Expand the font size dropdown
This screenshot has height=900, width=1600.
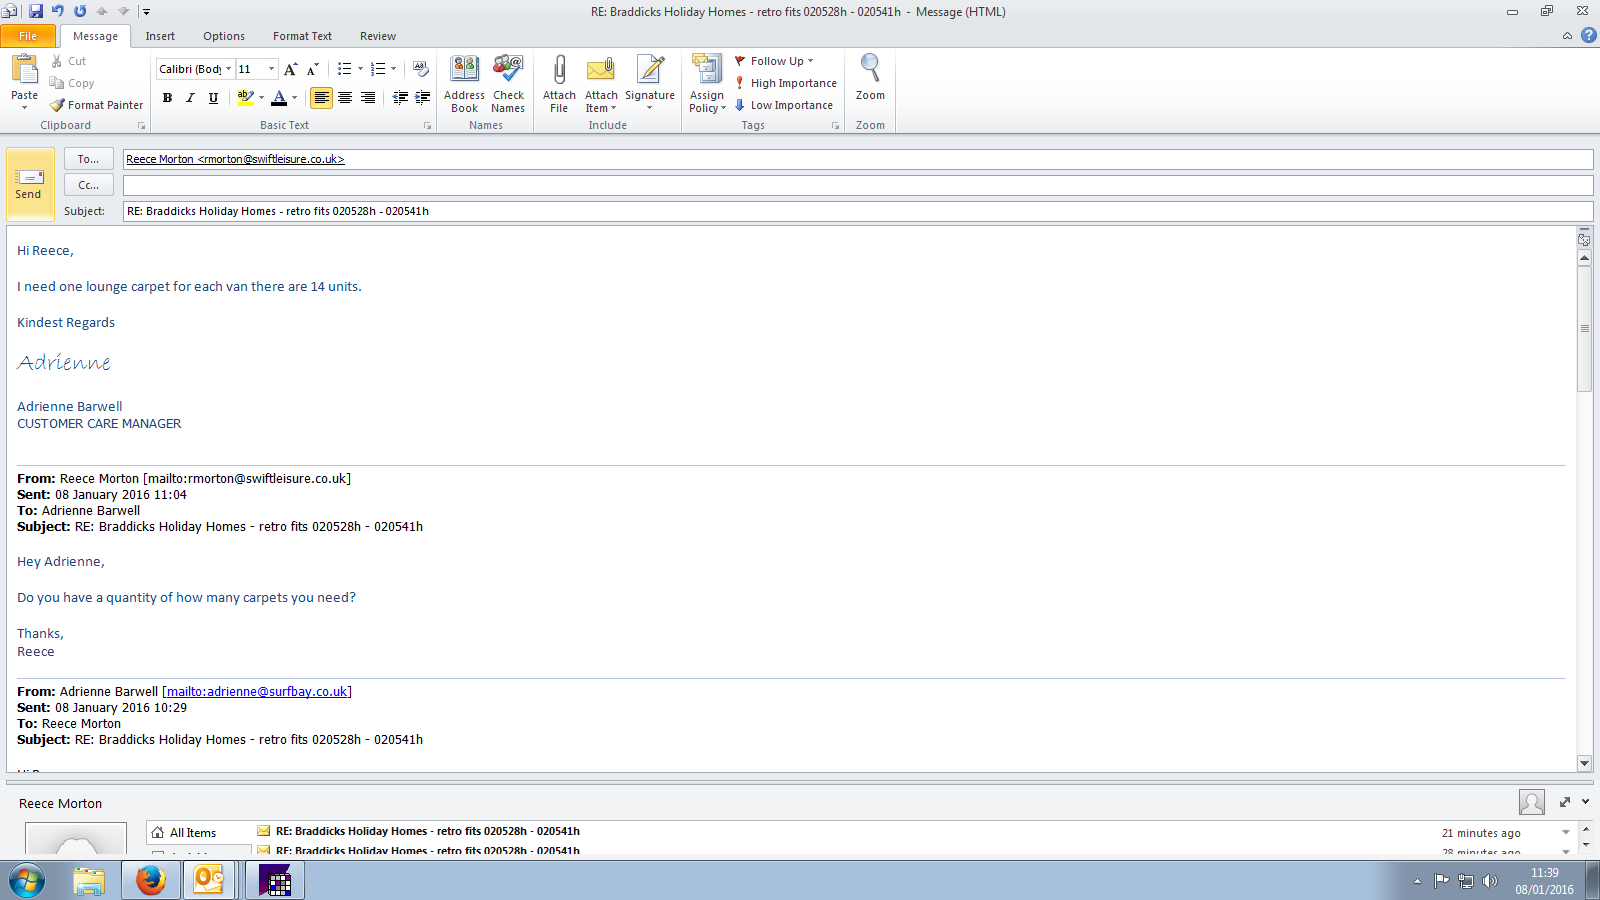(271, 69)
